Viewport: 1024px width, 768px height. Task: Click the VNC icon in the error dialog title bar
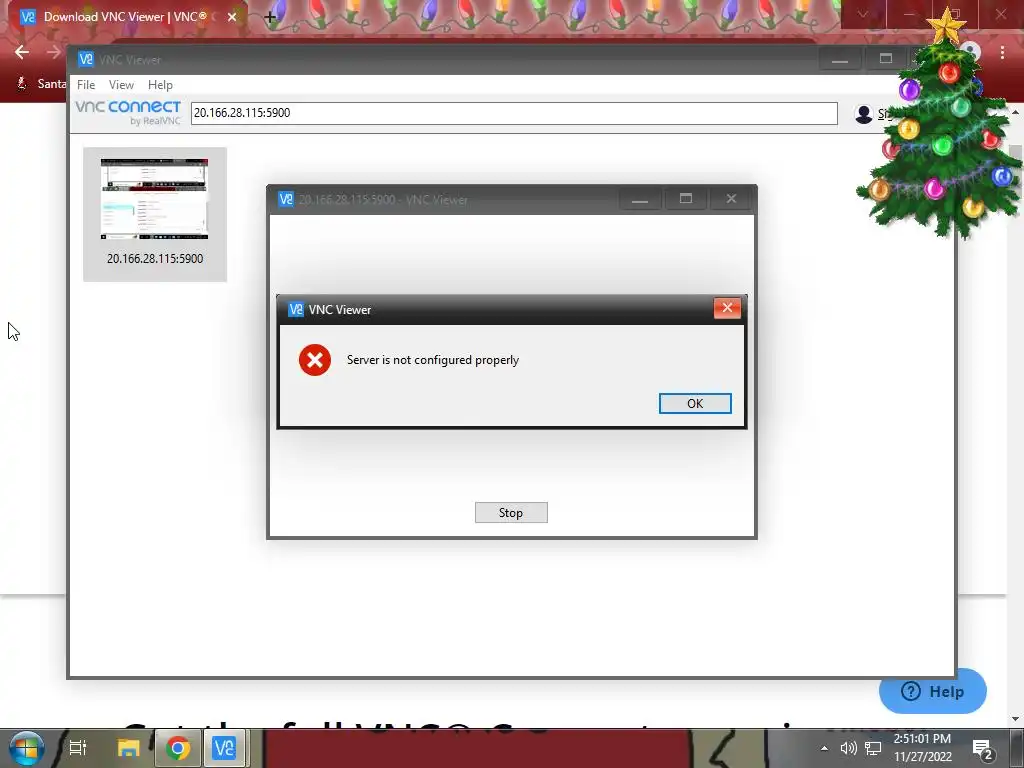(x=296, y=310)
